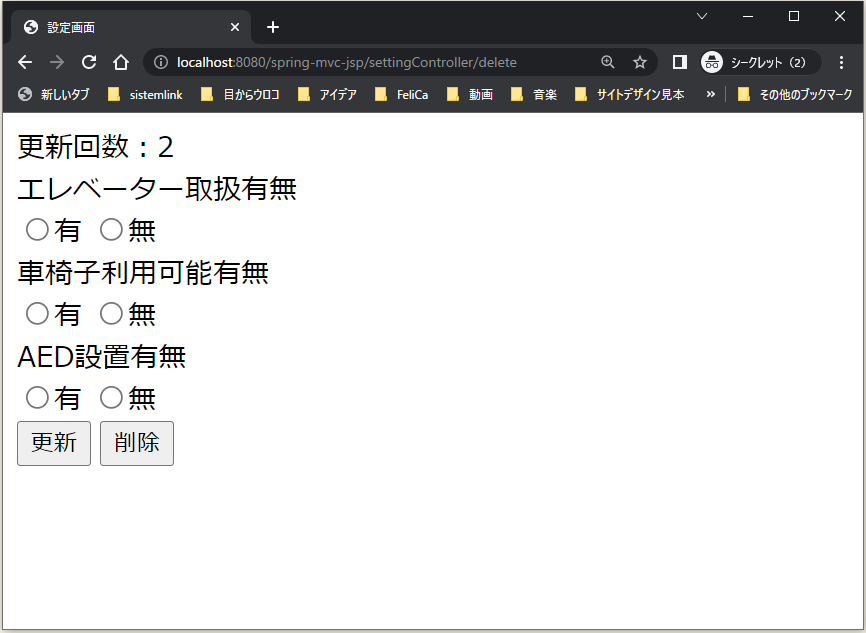The image size is (866, 633).
Task: Select 有 for AED設置有無
Action: (34, 397)
